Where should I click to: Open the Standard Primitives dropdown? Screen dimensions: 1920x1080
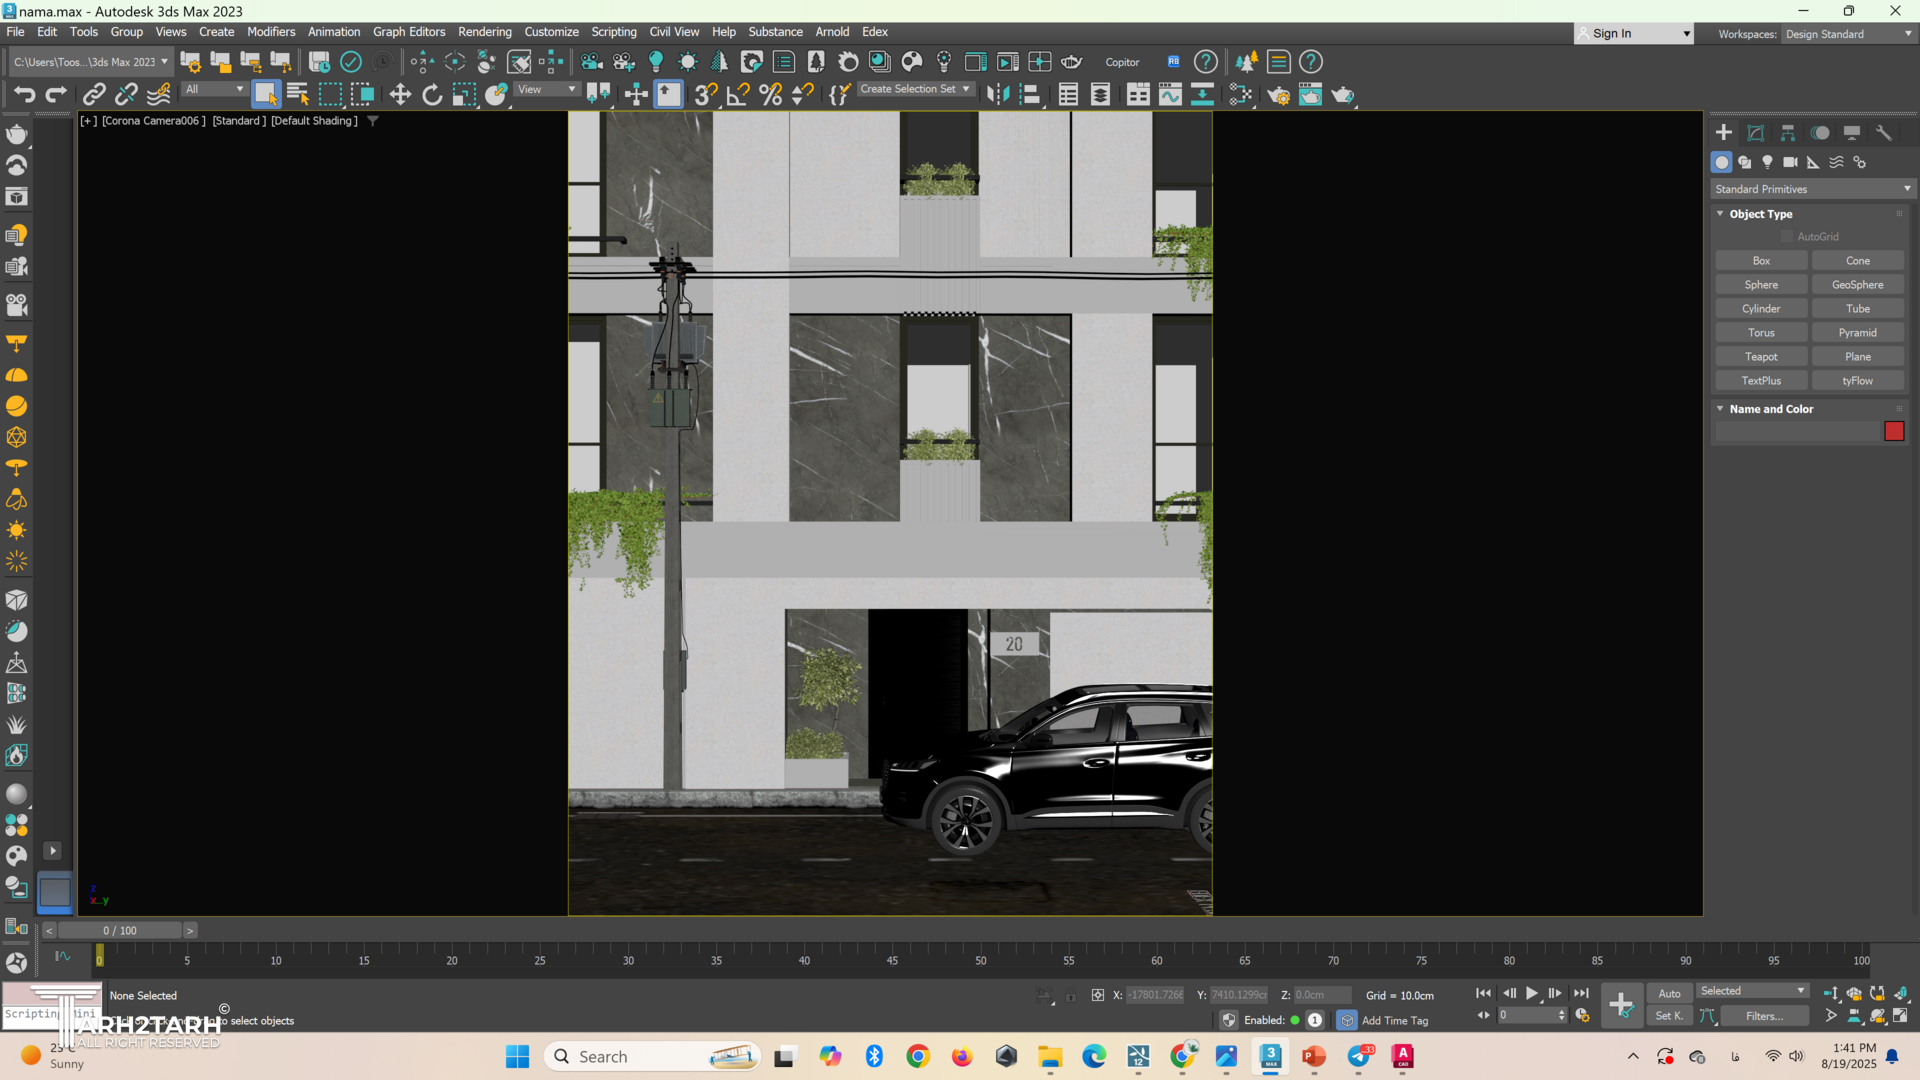point(1812,189)
